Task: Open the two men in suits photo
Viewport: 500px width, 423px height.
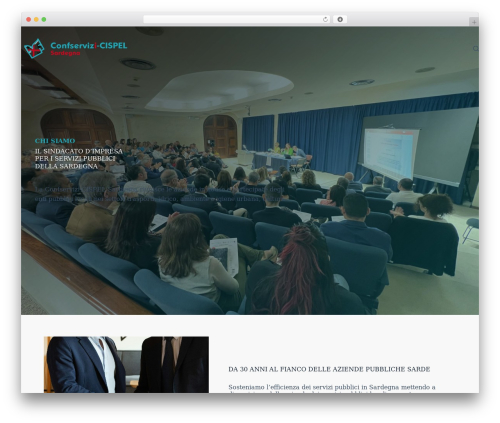Action: pos(126,364)
